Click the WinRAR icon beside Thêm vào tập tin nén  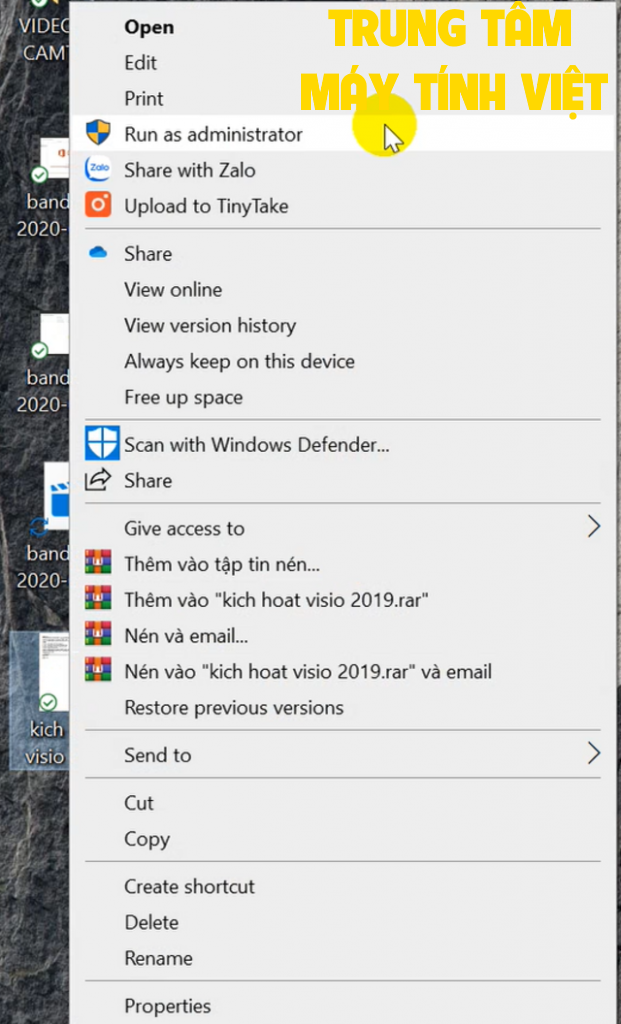tap(101, 564)
